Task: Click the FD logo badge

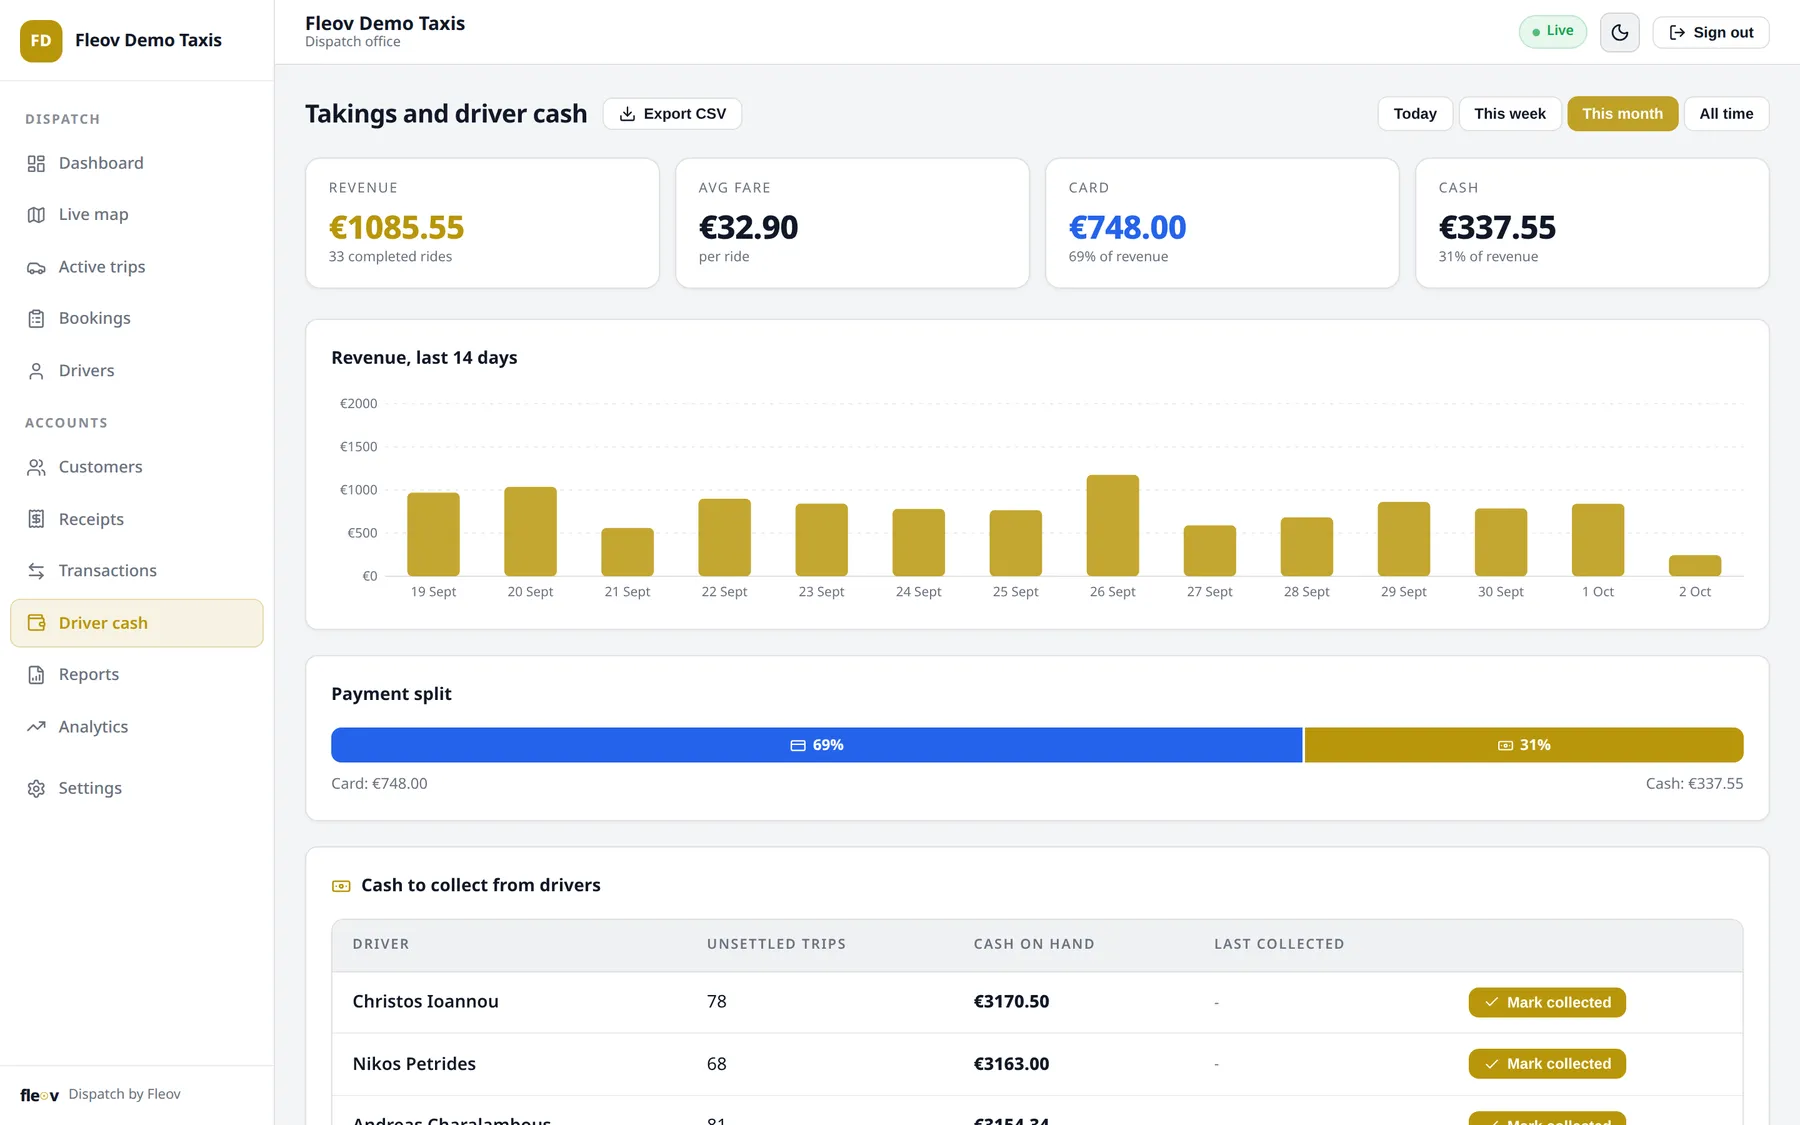Action: click(x=41, y=41)
